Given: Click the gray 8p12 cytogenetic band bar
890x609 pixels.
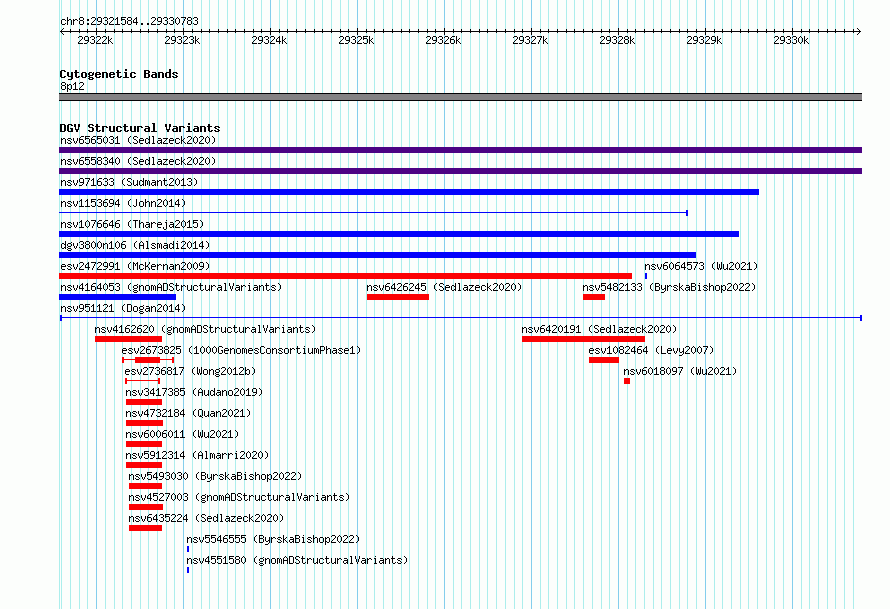Looking at the screenshot, I should point(460,97).
